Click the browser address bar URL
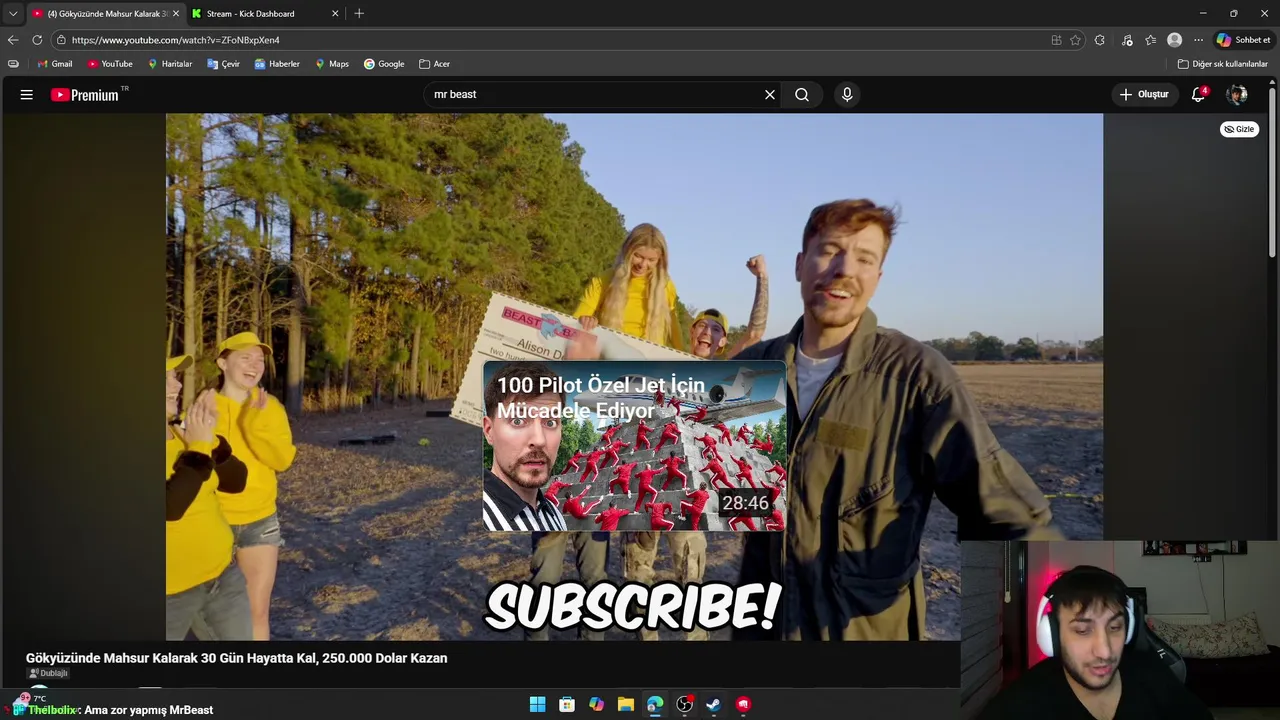Image resolution: width=1280 pixels, height=720 pixels. coord(176,40)
